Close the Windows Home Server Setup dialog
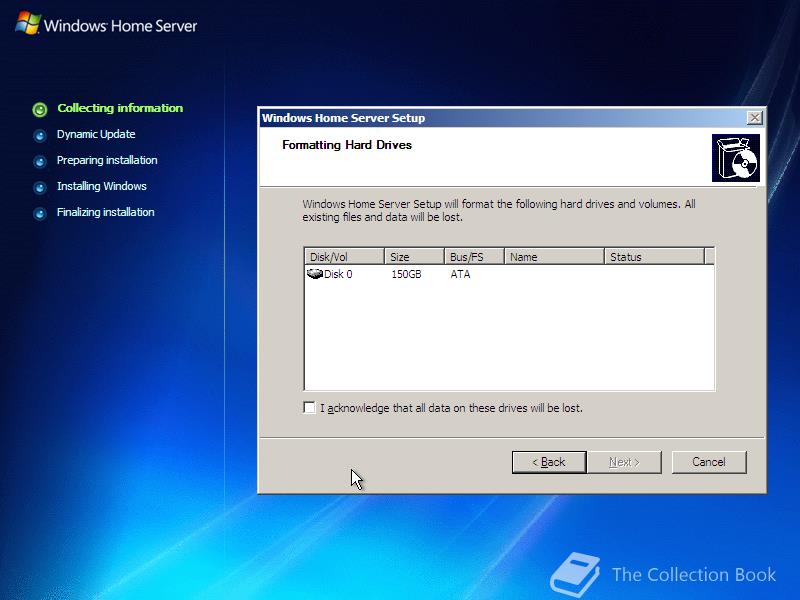Screen dimensions: 800x600 (x=755, y=118)
